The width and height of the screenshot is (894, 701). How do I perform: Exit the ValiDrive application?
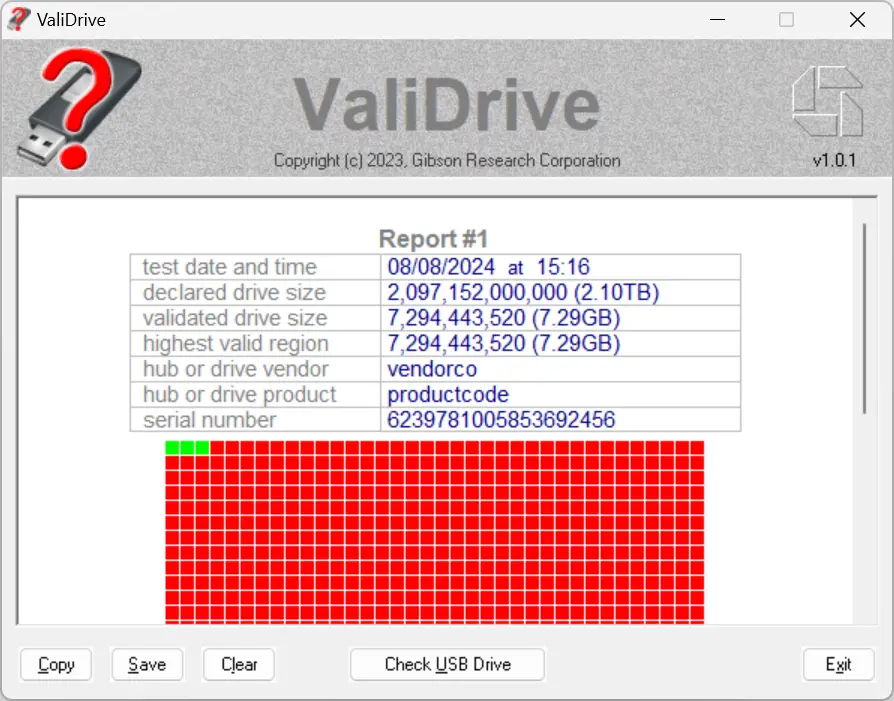(838, 664)
